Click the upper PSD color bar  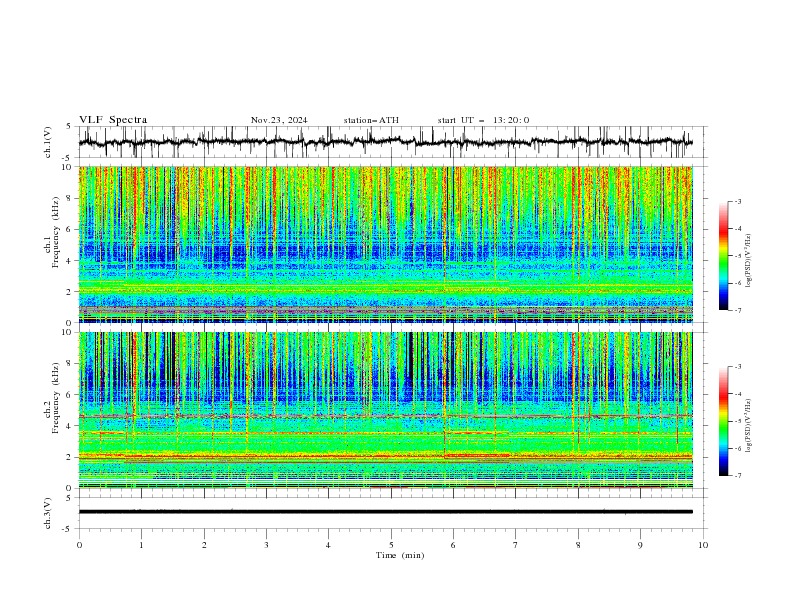(723, 256)
